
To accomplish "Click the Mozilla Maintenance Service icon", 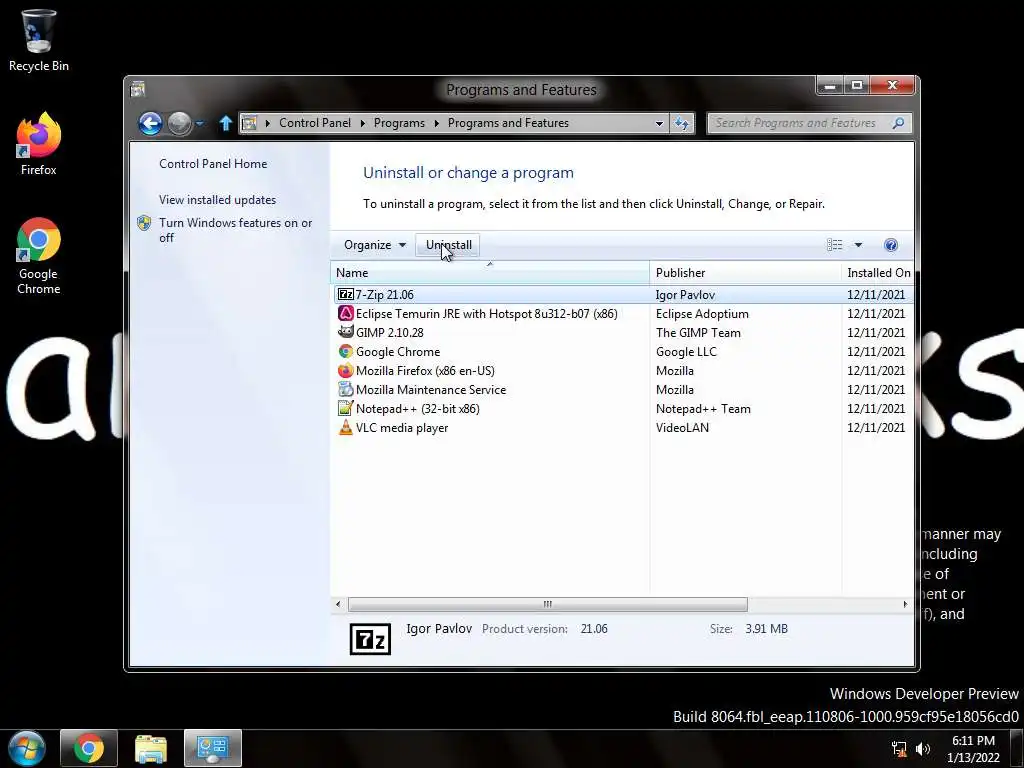I will (x=345, y=389).
